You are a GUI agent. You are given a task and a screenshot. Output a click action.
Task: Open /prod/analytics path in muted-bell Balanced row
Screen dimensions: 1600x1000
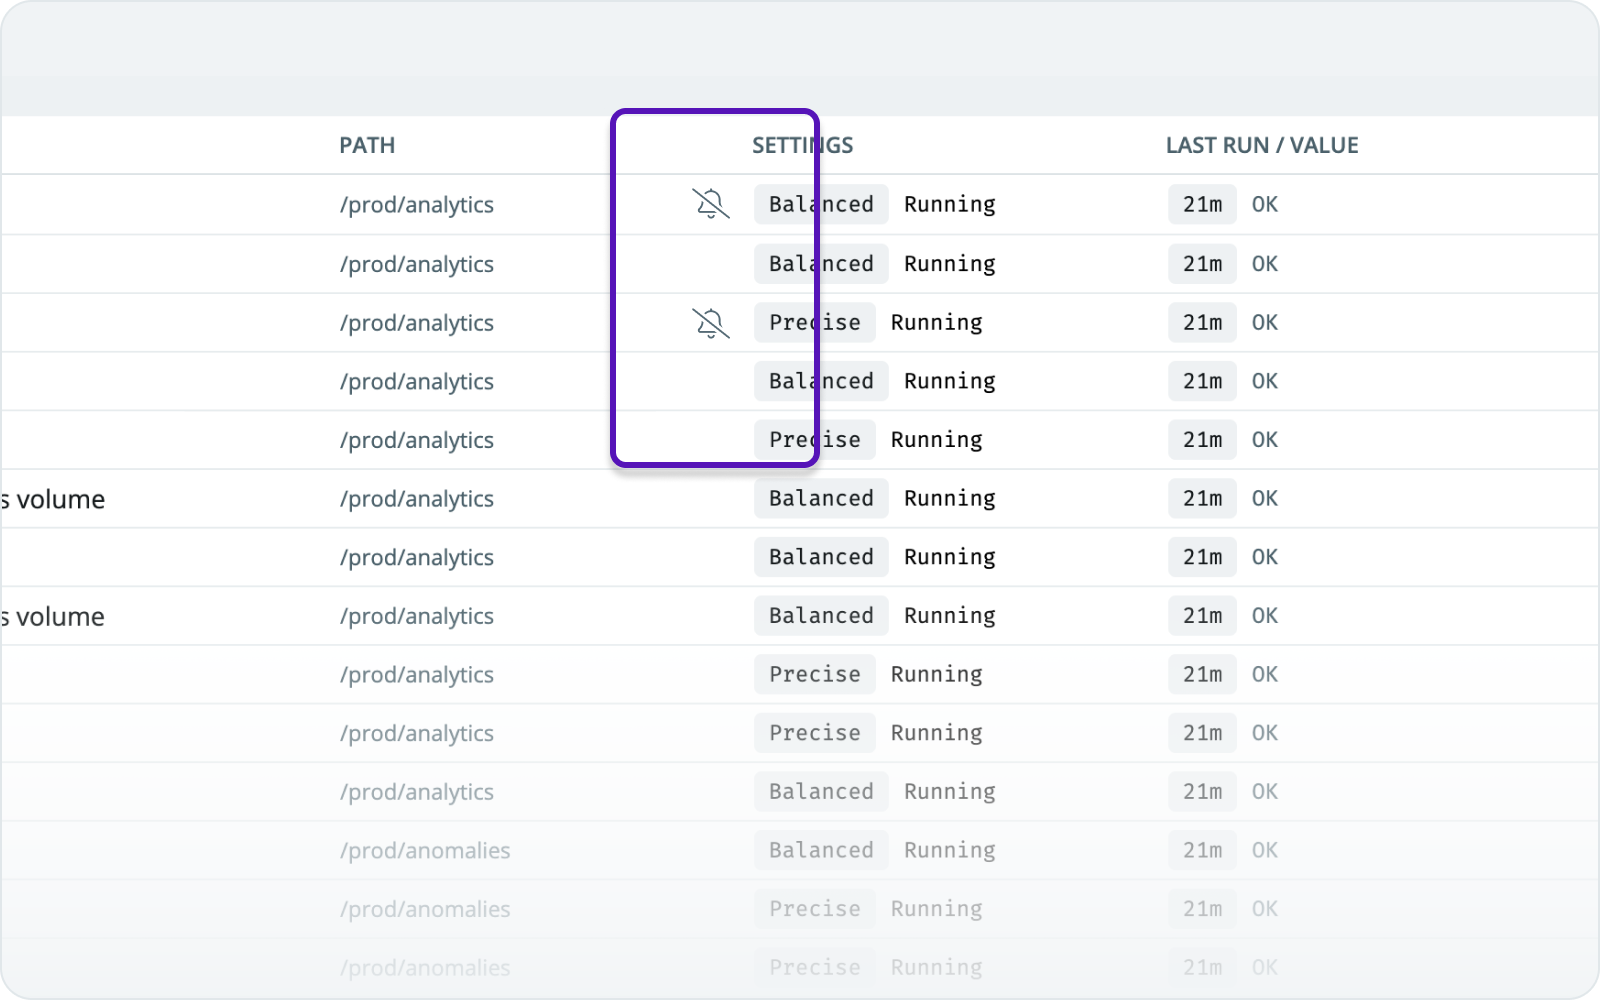(417, 205)
